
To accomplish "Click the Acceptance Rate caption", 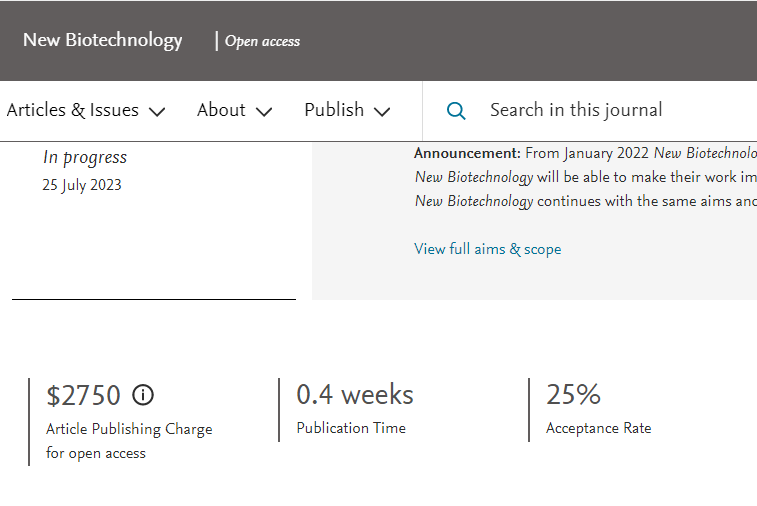I will click(x=598, y=428).
